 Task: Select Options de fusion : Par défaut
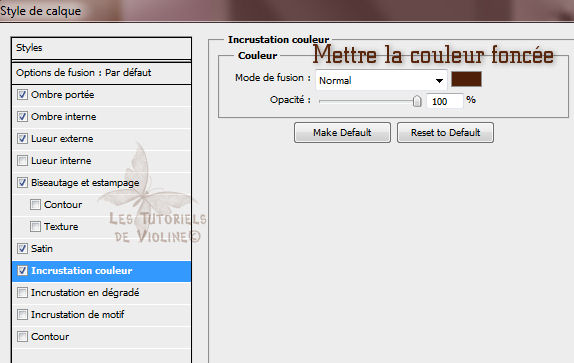pos(101,73)
